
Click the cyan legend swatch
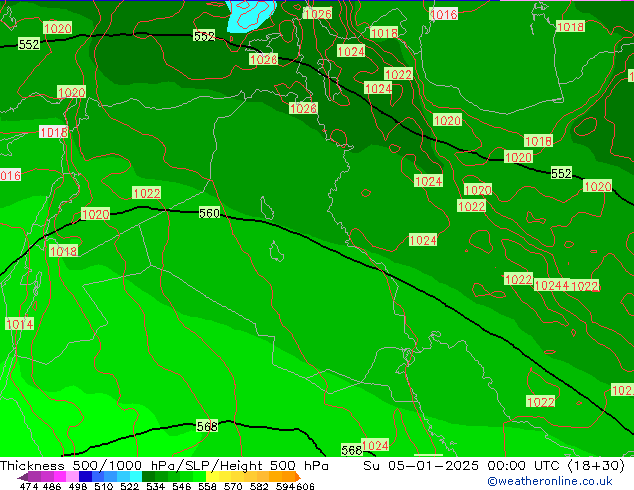pos(136,477)
